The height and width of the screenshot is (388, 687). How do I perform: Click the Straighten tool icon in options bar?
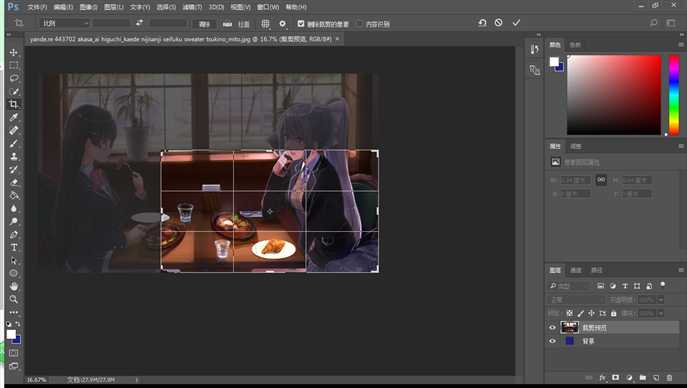227,24
